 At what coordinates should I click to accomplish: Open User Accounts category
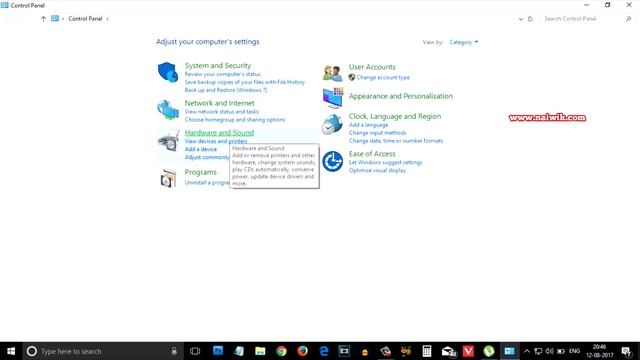pos(372,67)
